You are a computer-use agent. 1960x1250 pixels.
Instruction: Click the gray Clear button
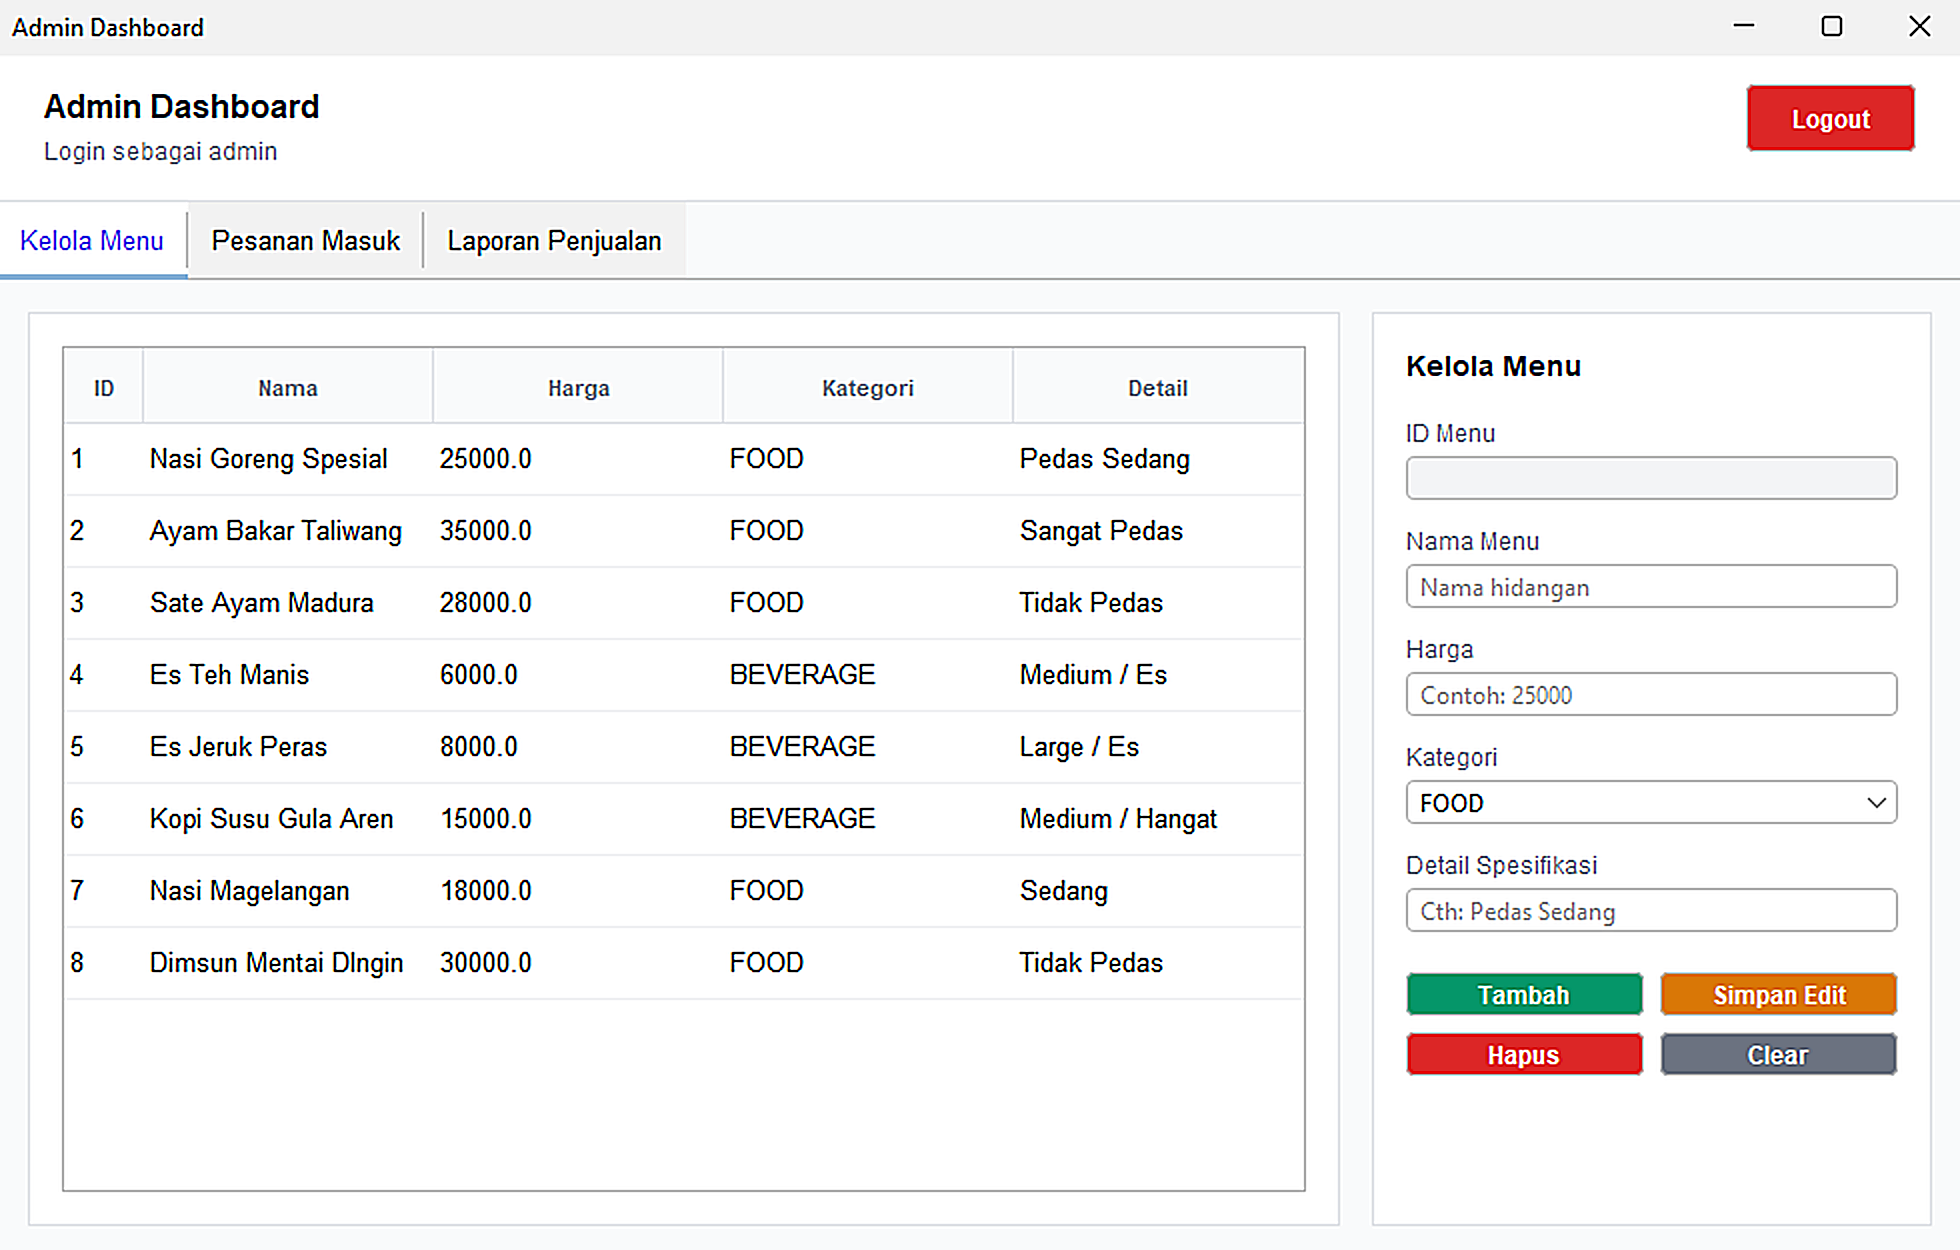1778,1055
